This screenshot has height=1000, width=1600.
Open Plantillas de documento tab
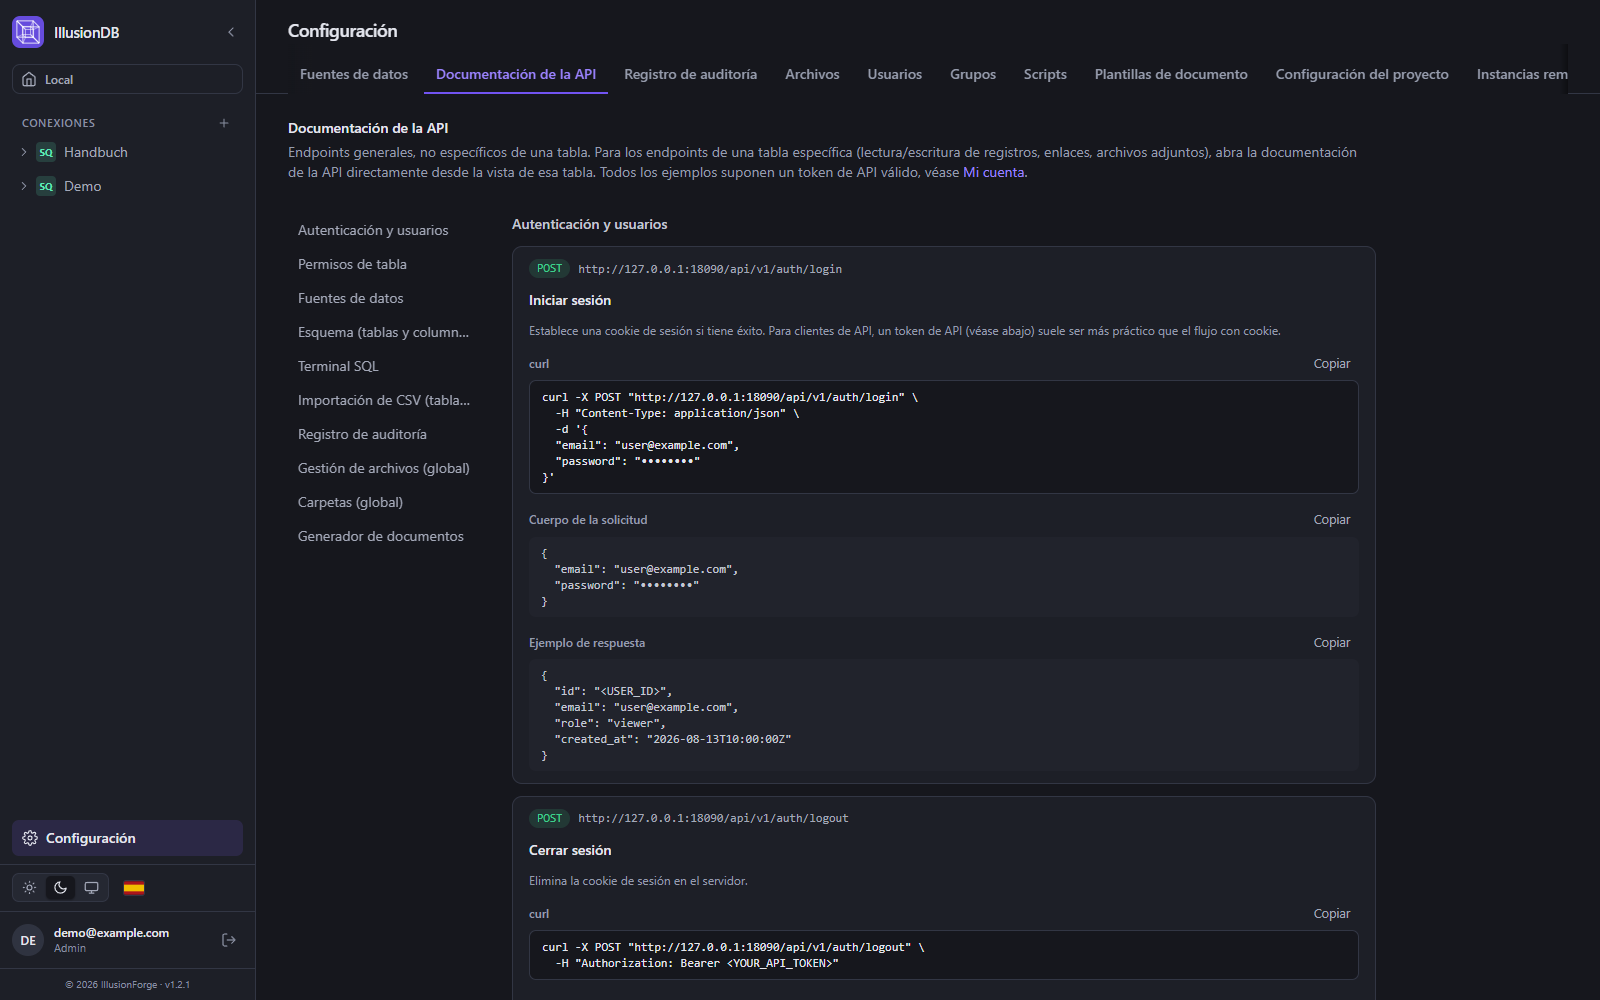[x=1171, y=74]
